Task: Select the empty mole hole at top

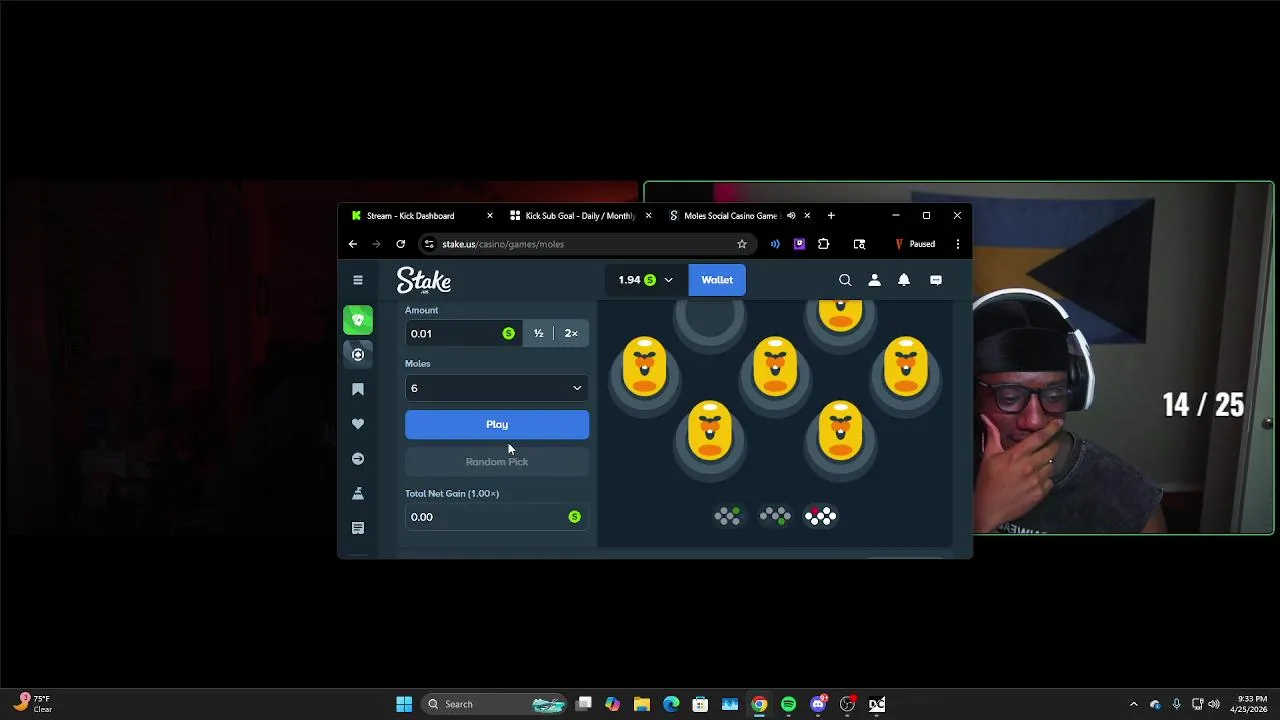Action: coord(710,322)
